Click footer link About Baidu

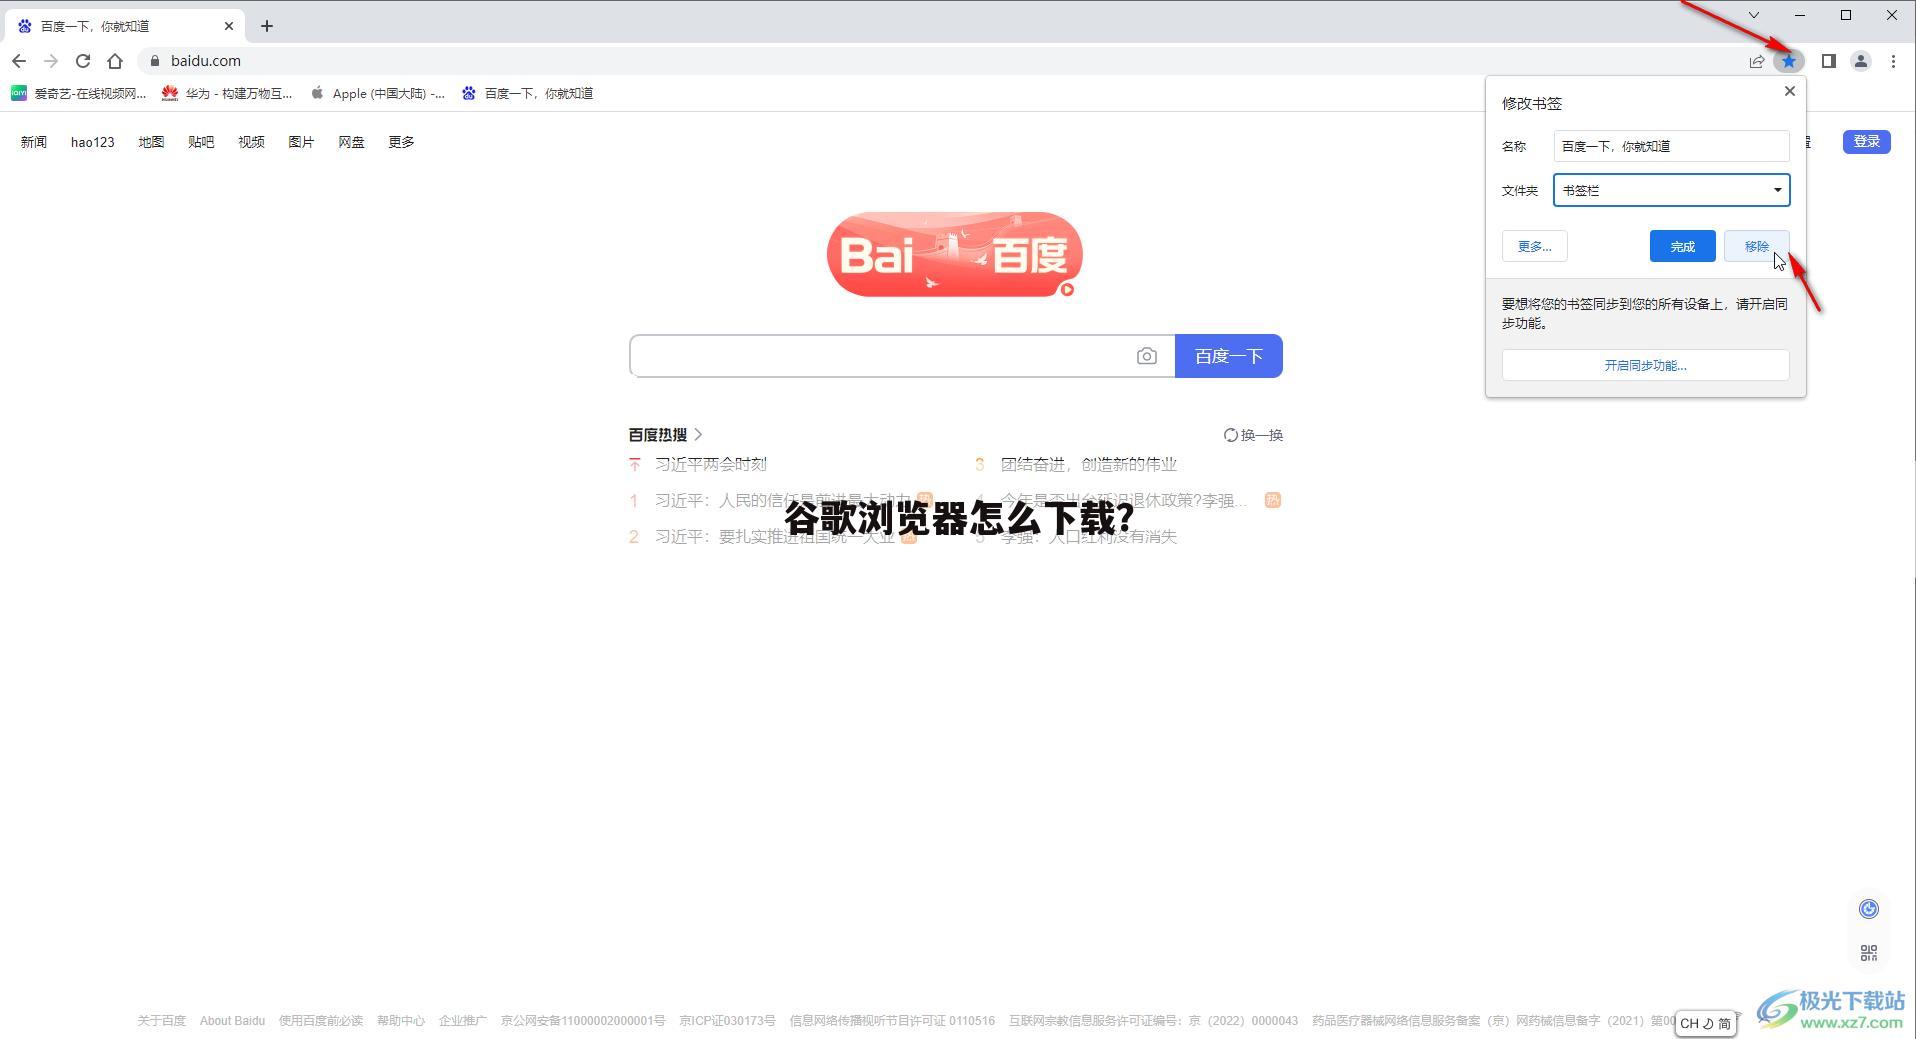[232, 1021]
